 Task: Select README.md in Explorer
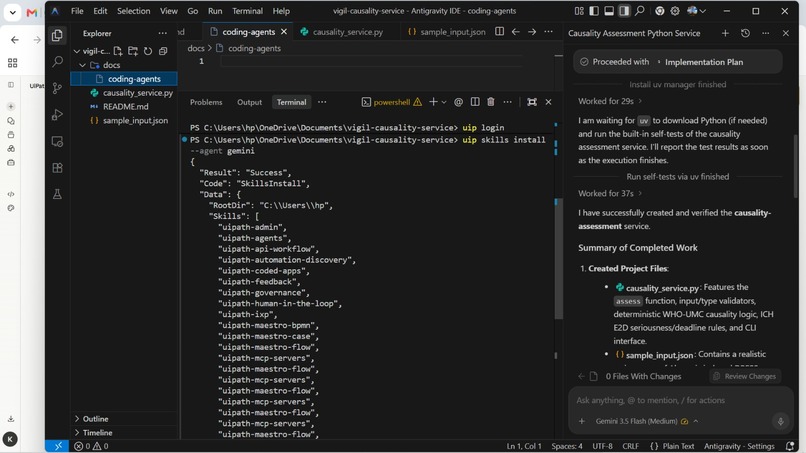click(124, 106)
